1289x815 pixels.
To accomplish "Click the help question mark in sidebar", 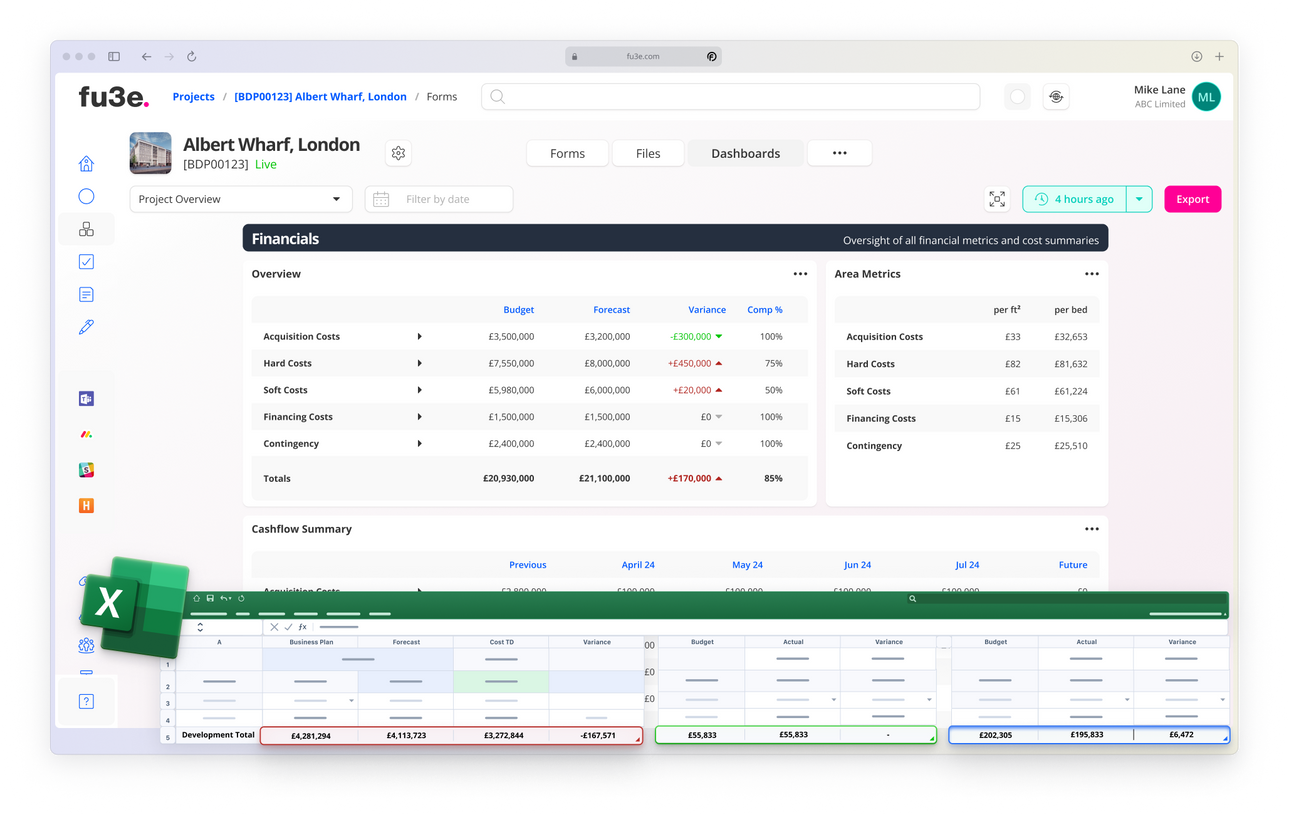I will (x=86, y=701).
